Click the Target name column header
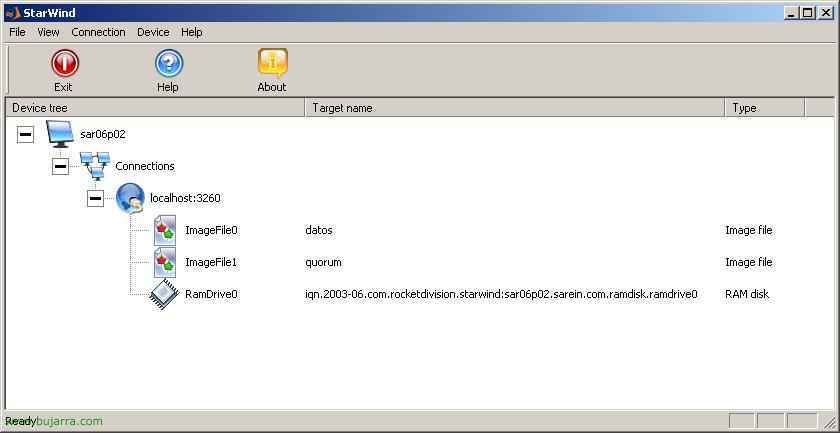The width and height of the screenshot is (840, 433). 515,108
